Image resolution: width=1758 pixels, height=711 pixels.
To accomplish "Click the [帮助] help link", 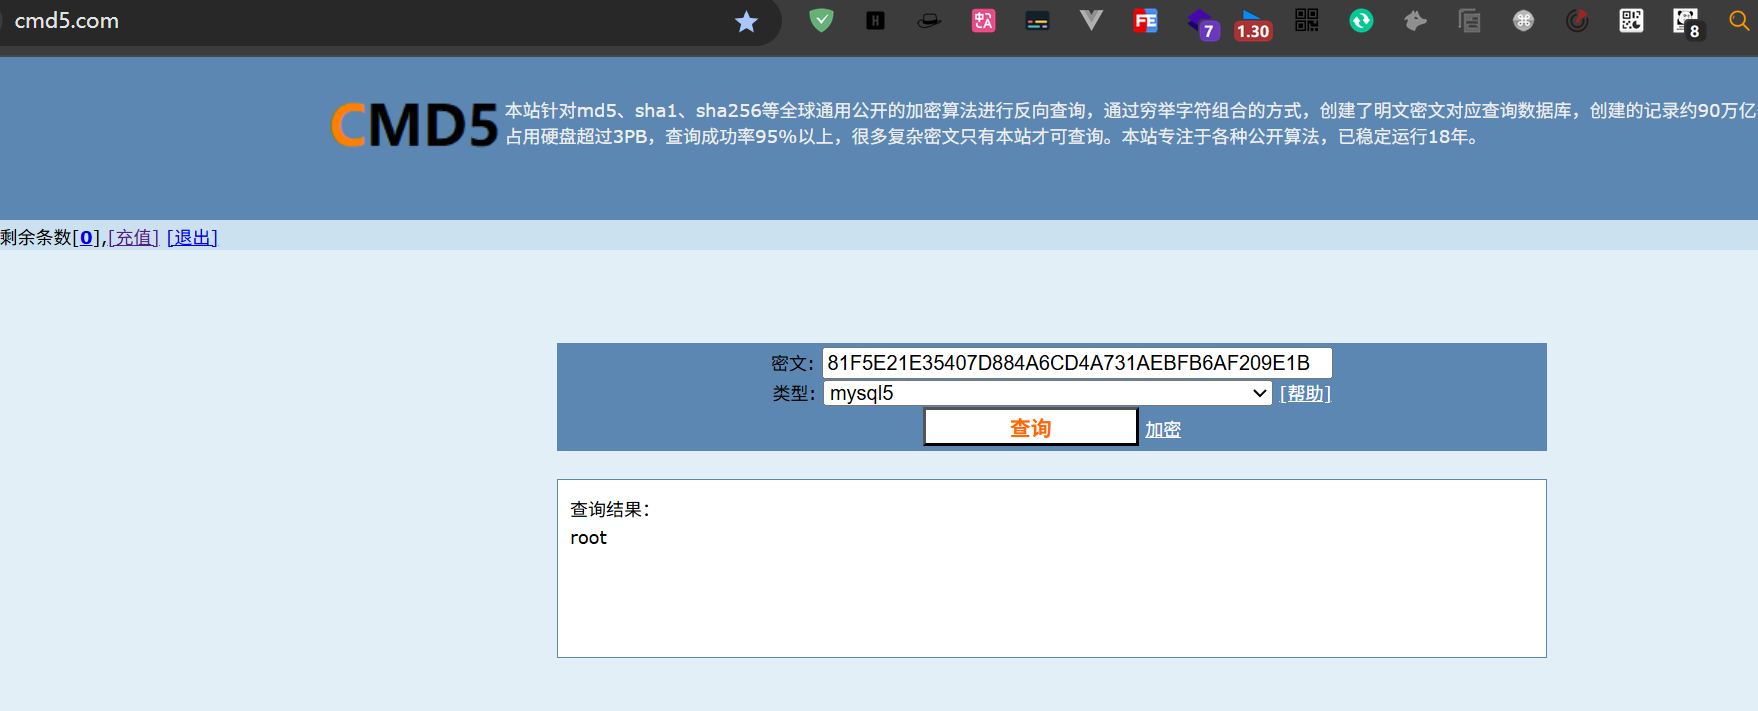I will tap(1305, 394).
